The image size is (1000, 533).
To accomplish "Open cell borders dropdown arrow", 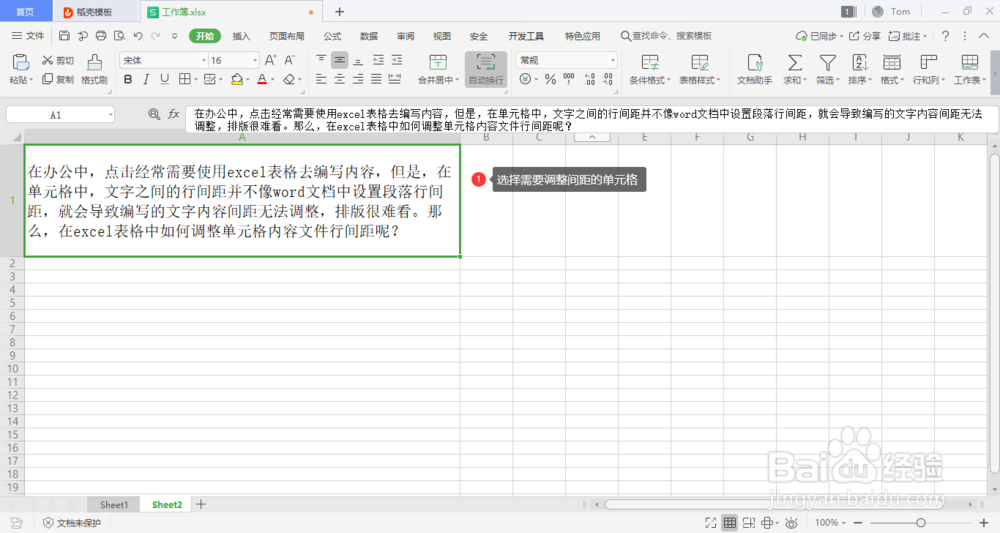I will (195, 80).
